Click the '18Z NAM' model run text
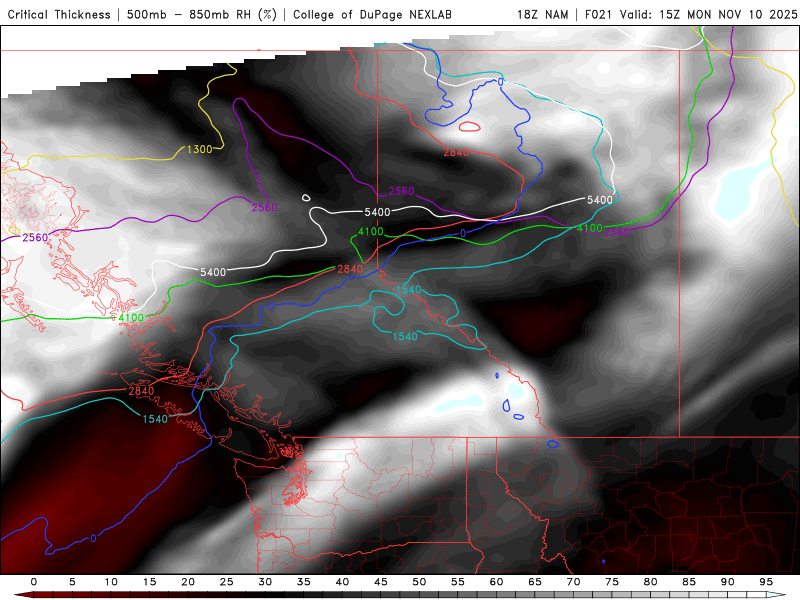 tap(543, 15)
